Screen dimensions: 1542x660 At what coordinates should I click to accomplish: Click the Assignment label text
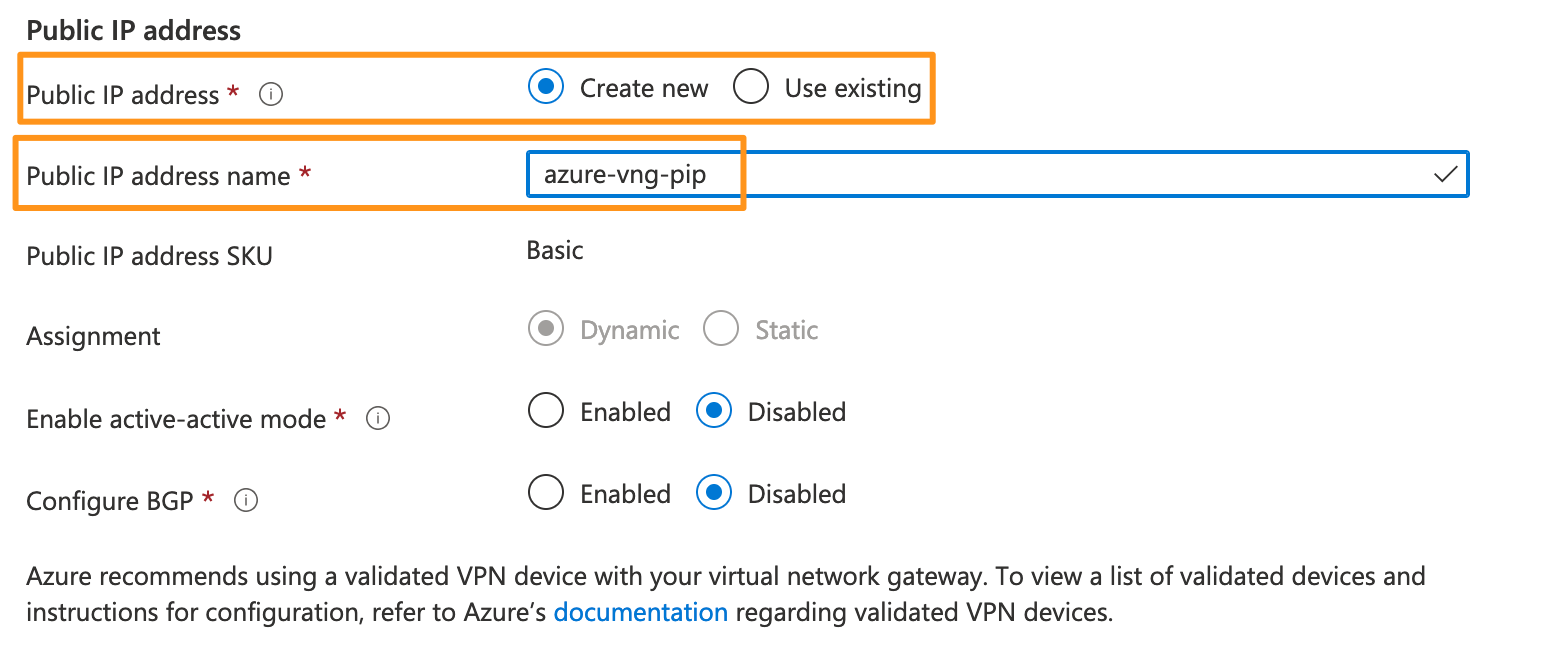coord(93,337)
